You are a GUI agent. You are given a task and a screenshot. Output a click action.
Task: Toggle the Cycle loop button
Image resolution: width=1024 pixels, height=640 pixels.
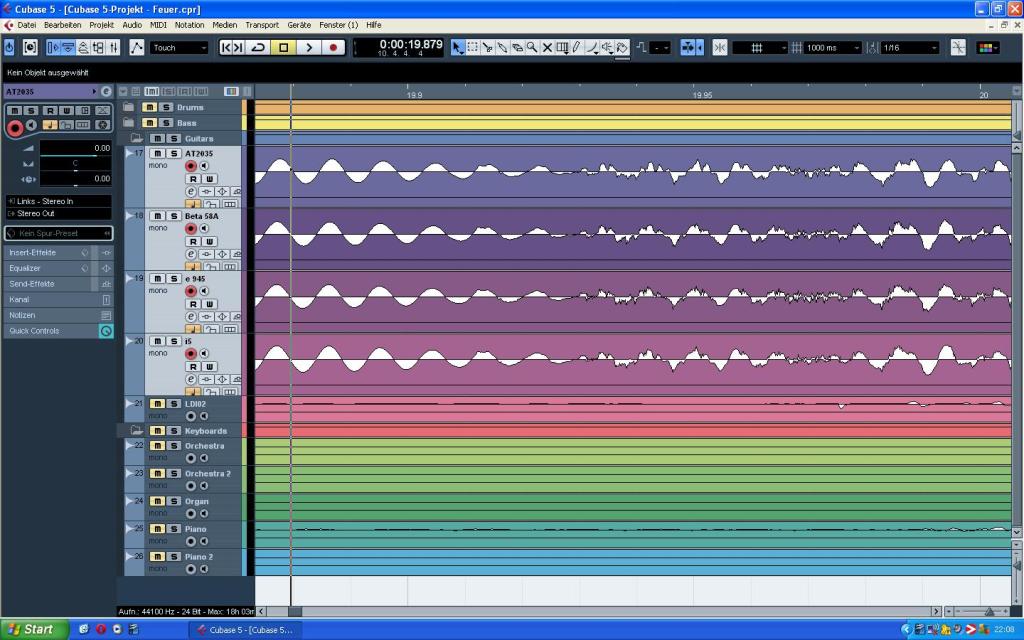pos(259,48)
